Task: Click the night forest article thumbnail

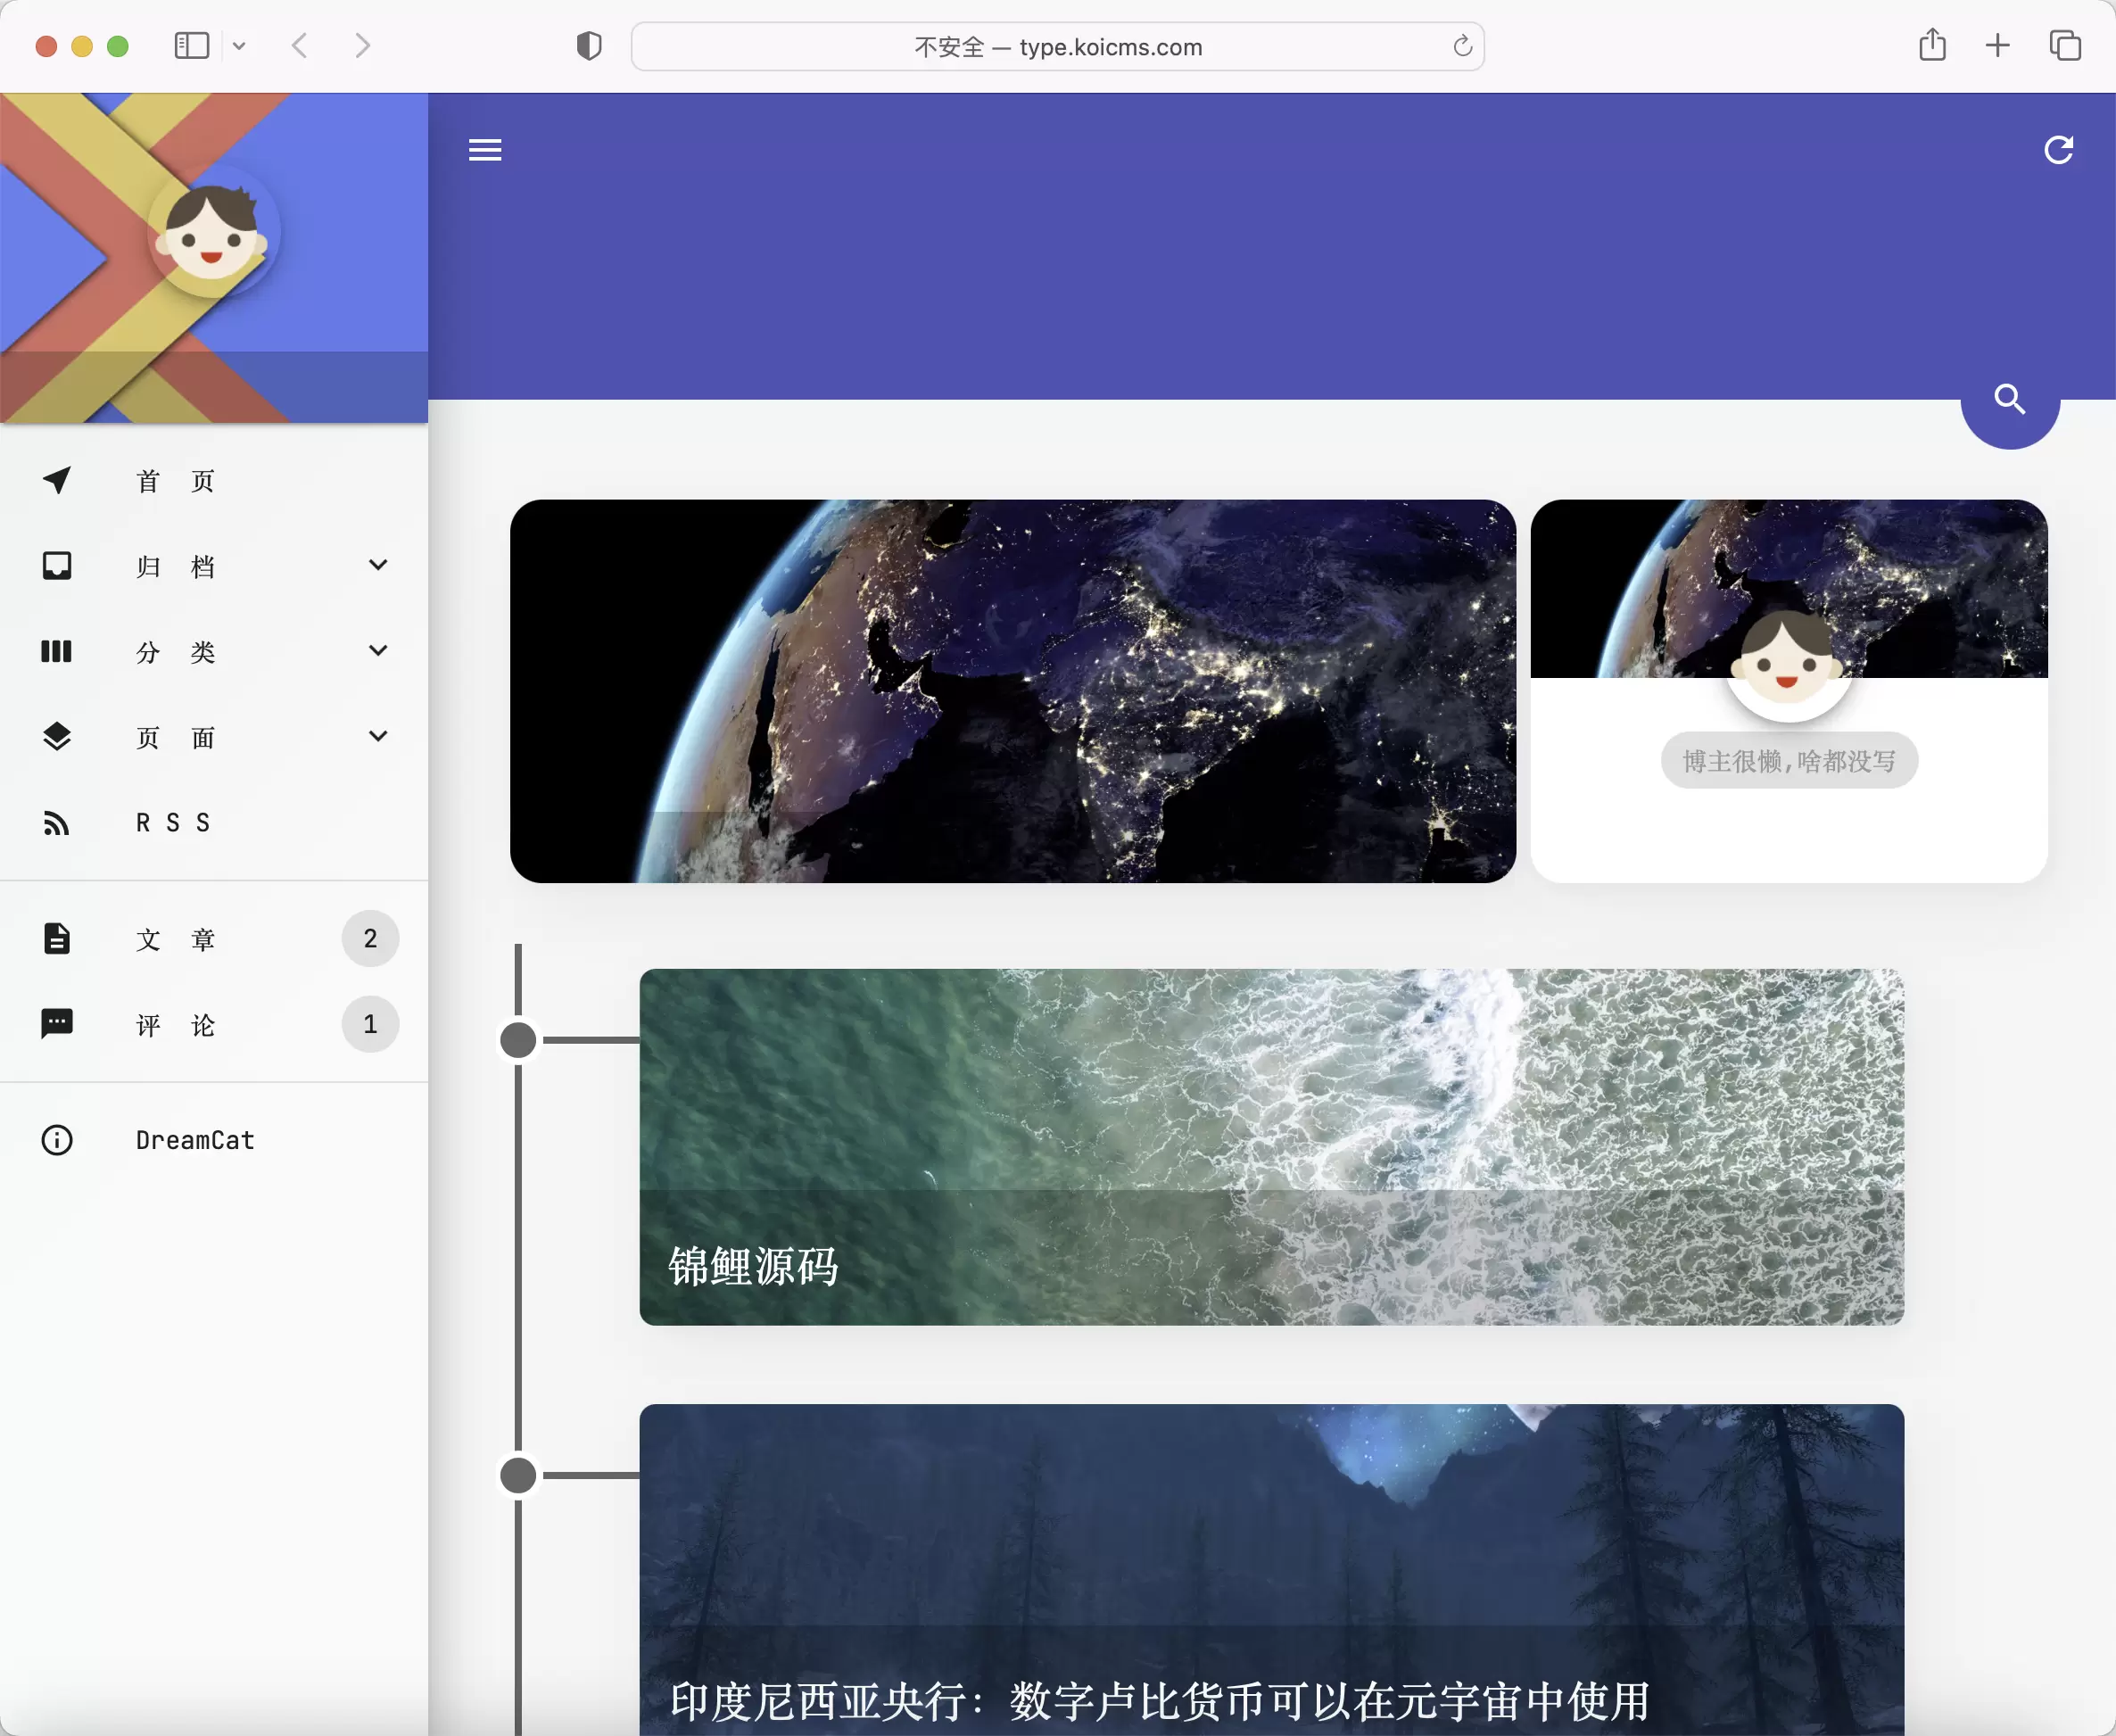Action: [x=1271, y=1570]
